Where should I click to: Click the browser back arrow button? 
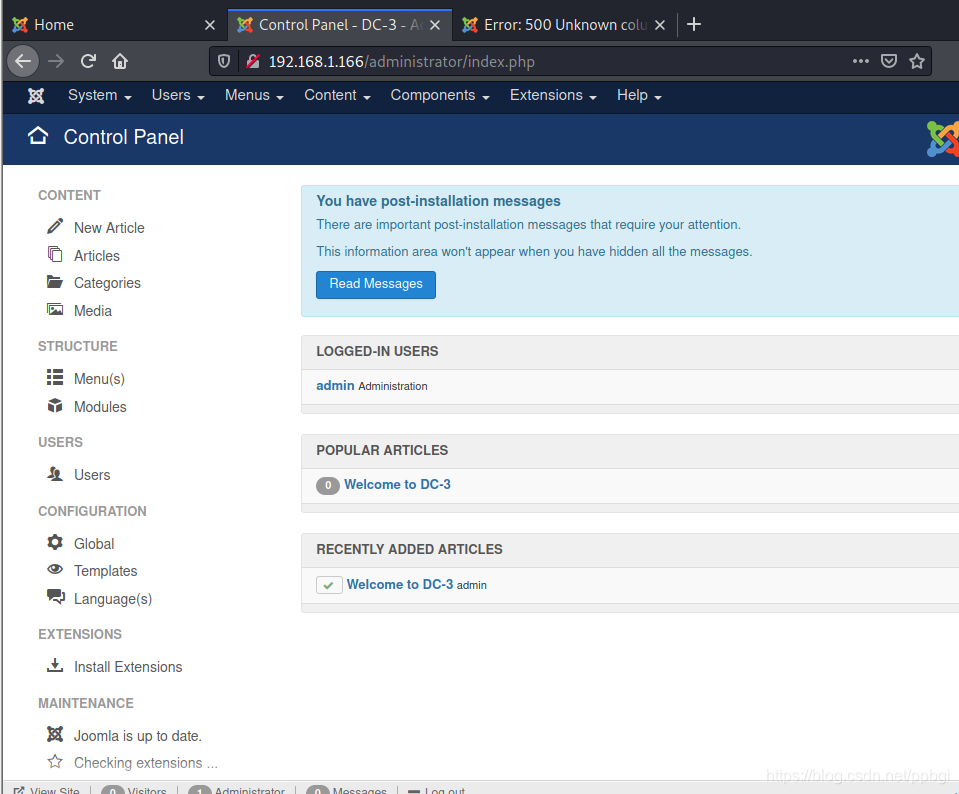pos(23,61)
